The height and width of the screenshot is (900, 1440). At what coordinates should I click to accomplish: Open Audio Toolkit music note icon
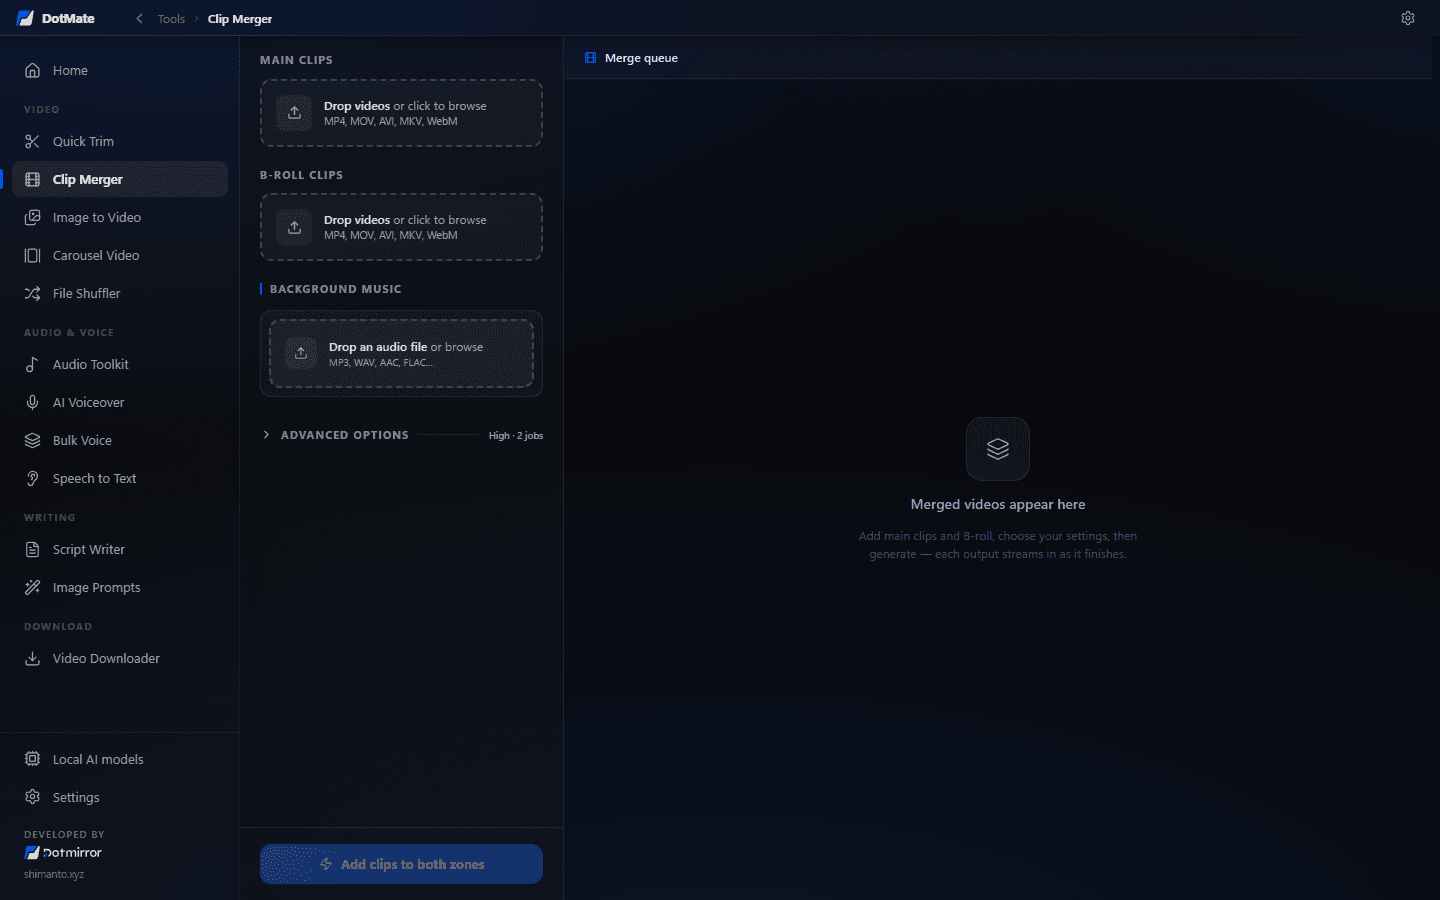click(32, 365)
